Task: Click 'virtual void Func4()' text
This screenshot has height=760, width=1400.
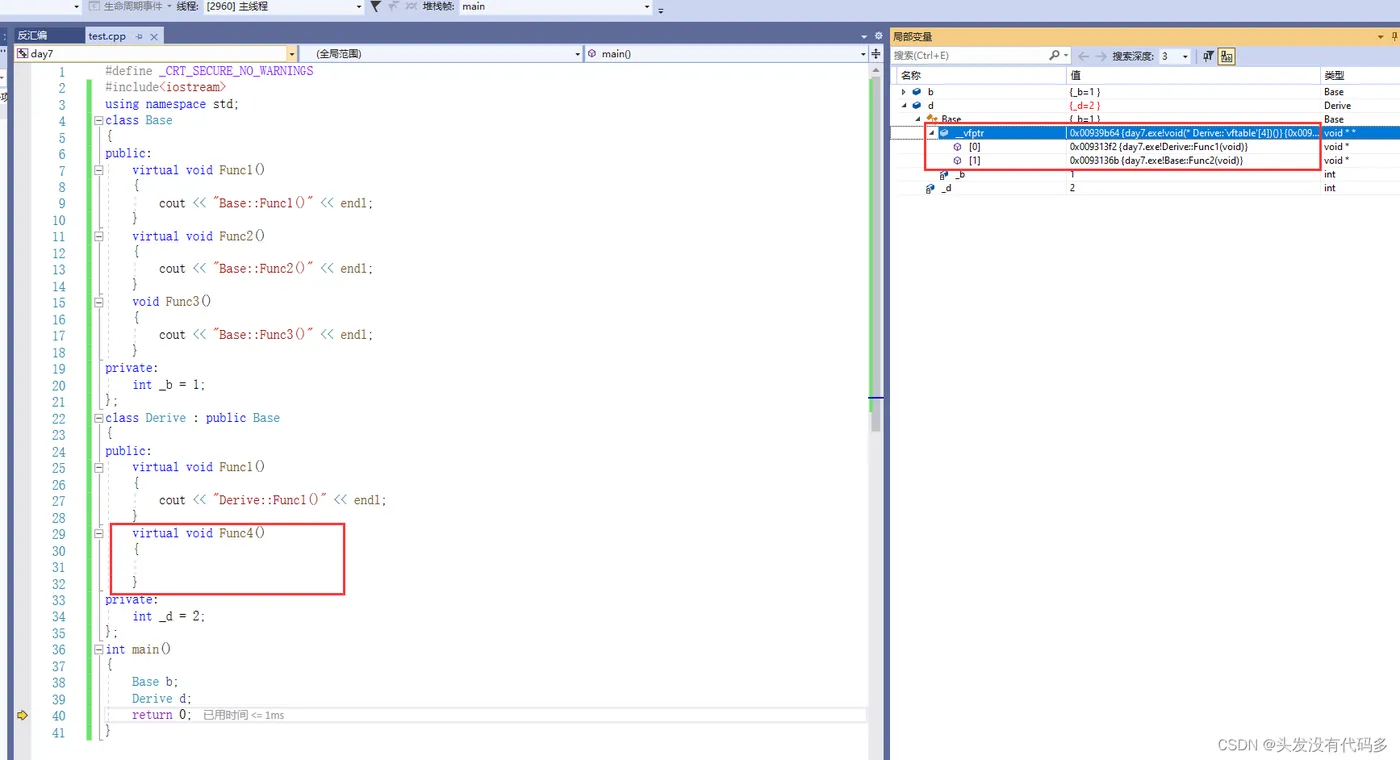Action: tap(198, 533)
